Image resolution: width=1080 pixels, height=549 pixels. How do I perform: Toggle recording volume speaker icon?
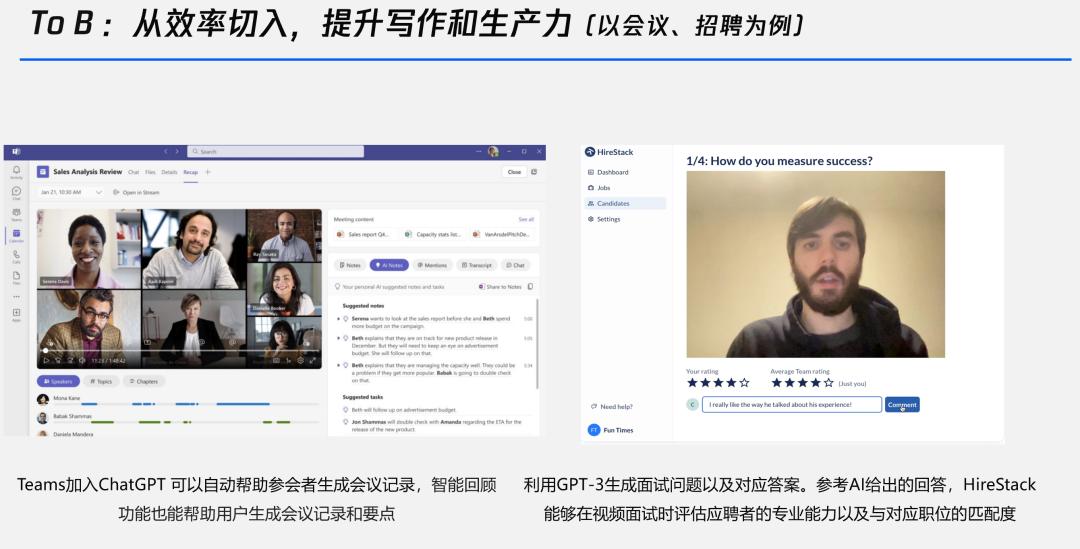81,360
